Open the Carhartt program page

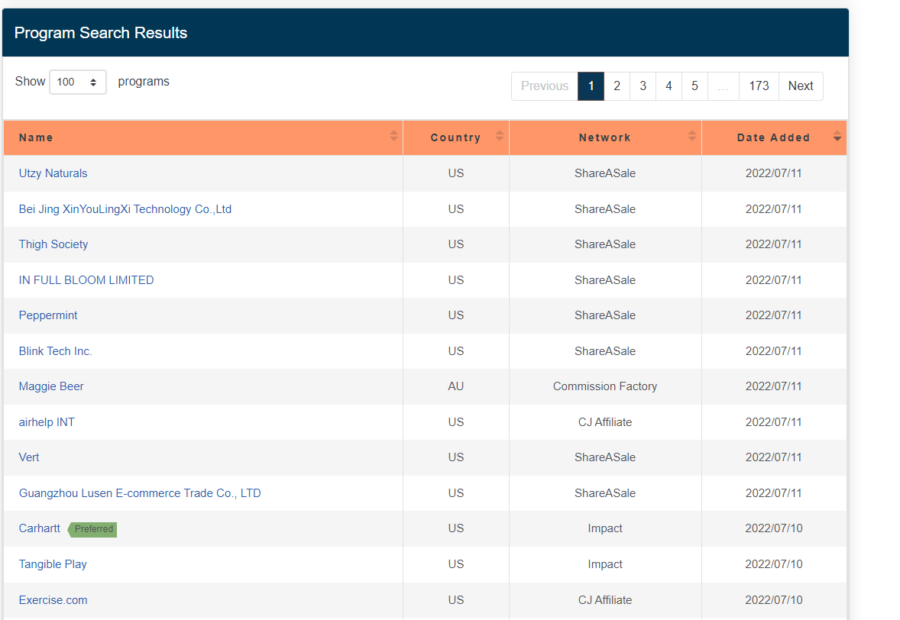tap(39, 528)
